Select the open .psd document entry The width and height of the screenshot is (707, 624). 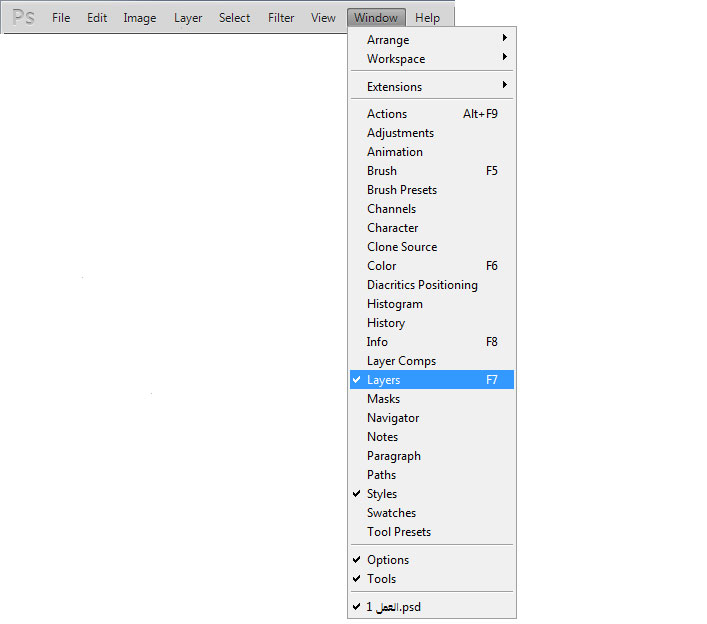point(432,606)
